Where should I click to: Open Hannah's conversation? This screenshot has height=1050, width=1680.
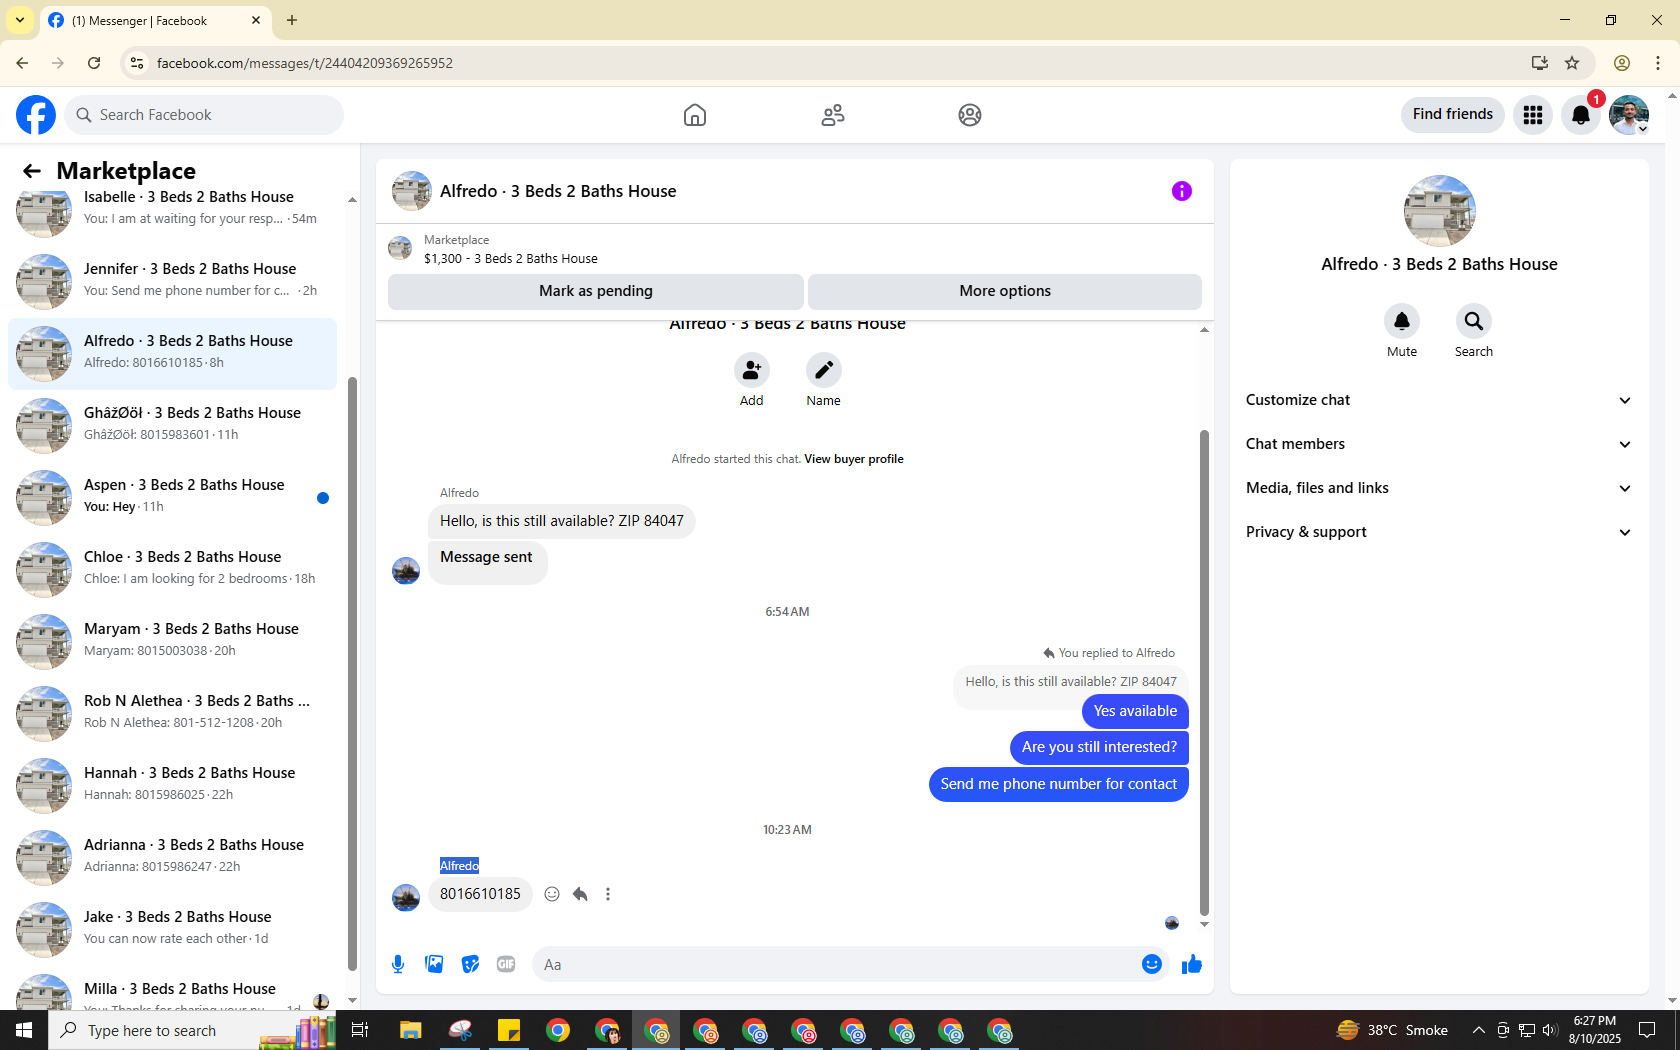[x=172, y=784]
